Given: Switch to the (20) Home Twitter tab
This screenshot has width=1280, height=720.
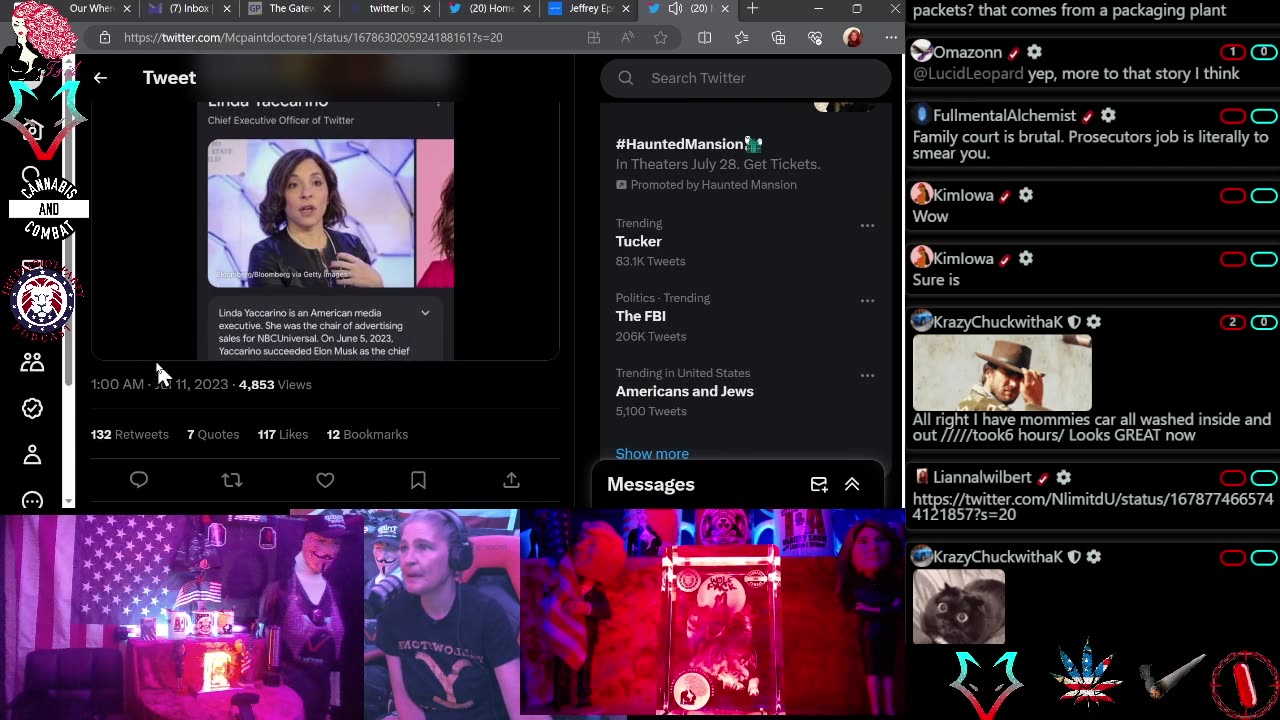Looking at the screenshot, I should point(490,9).
